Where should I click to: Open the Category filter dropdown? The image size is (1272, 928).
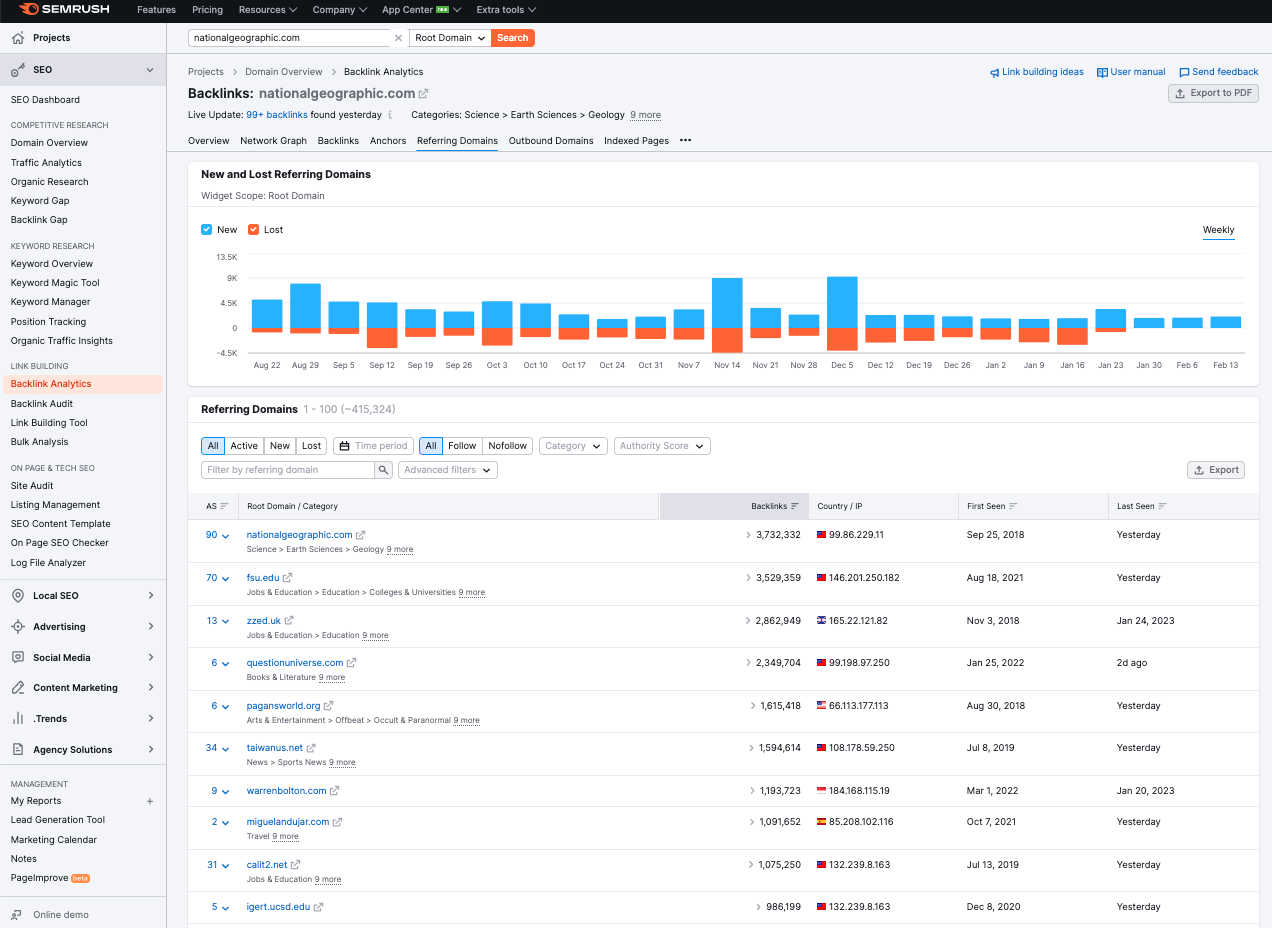pos(573,446)
